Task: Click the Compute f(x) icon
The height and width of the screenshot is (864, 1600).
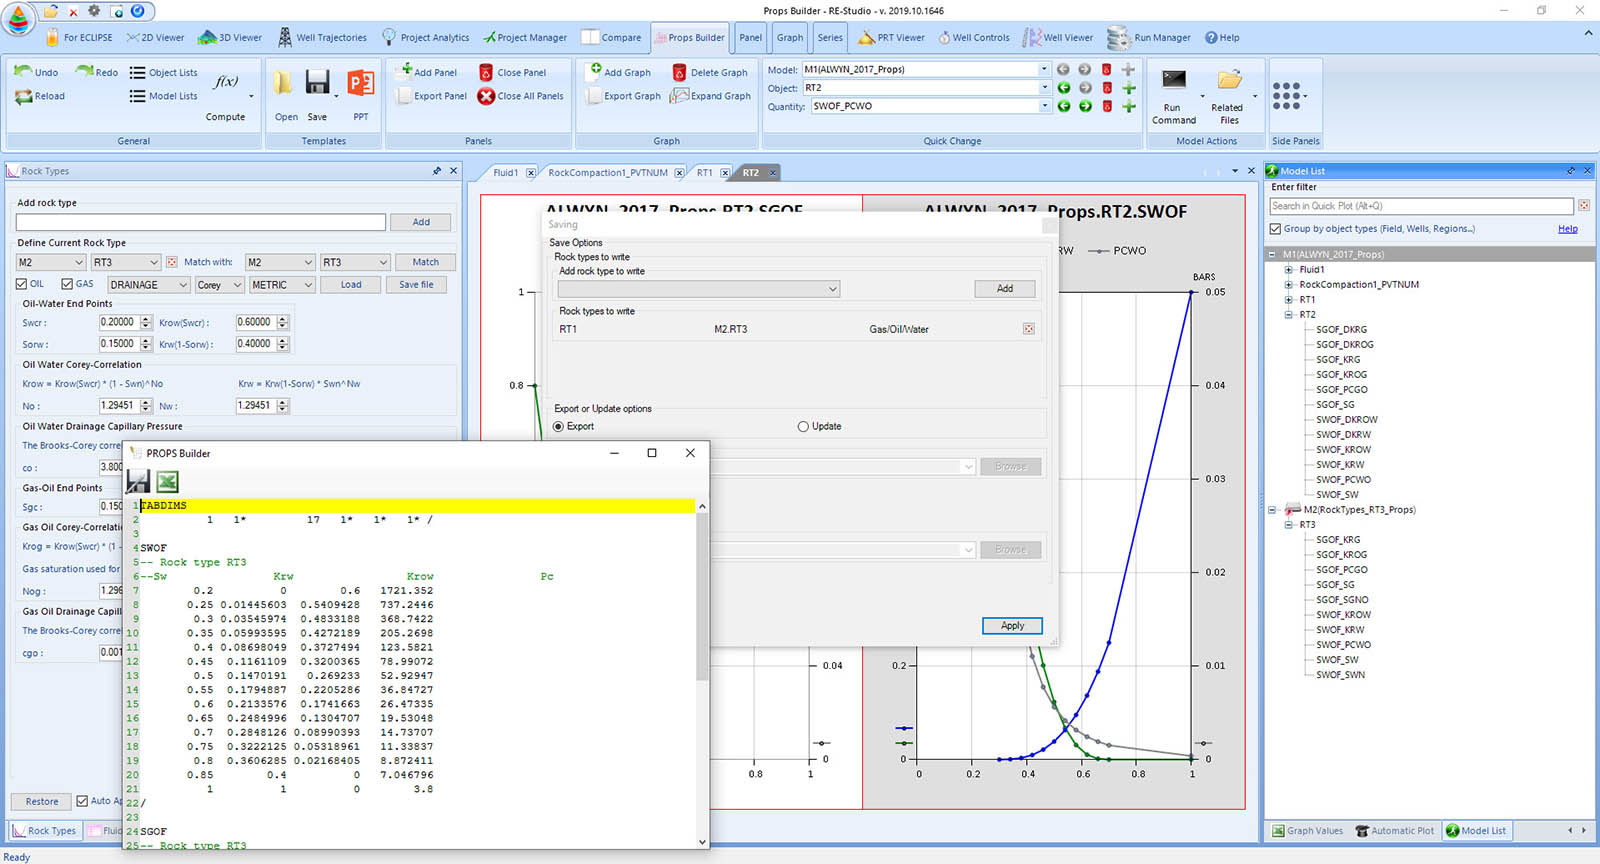Action: (x=226, y=82)
